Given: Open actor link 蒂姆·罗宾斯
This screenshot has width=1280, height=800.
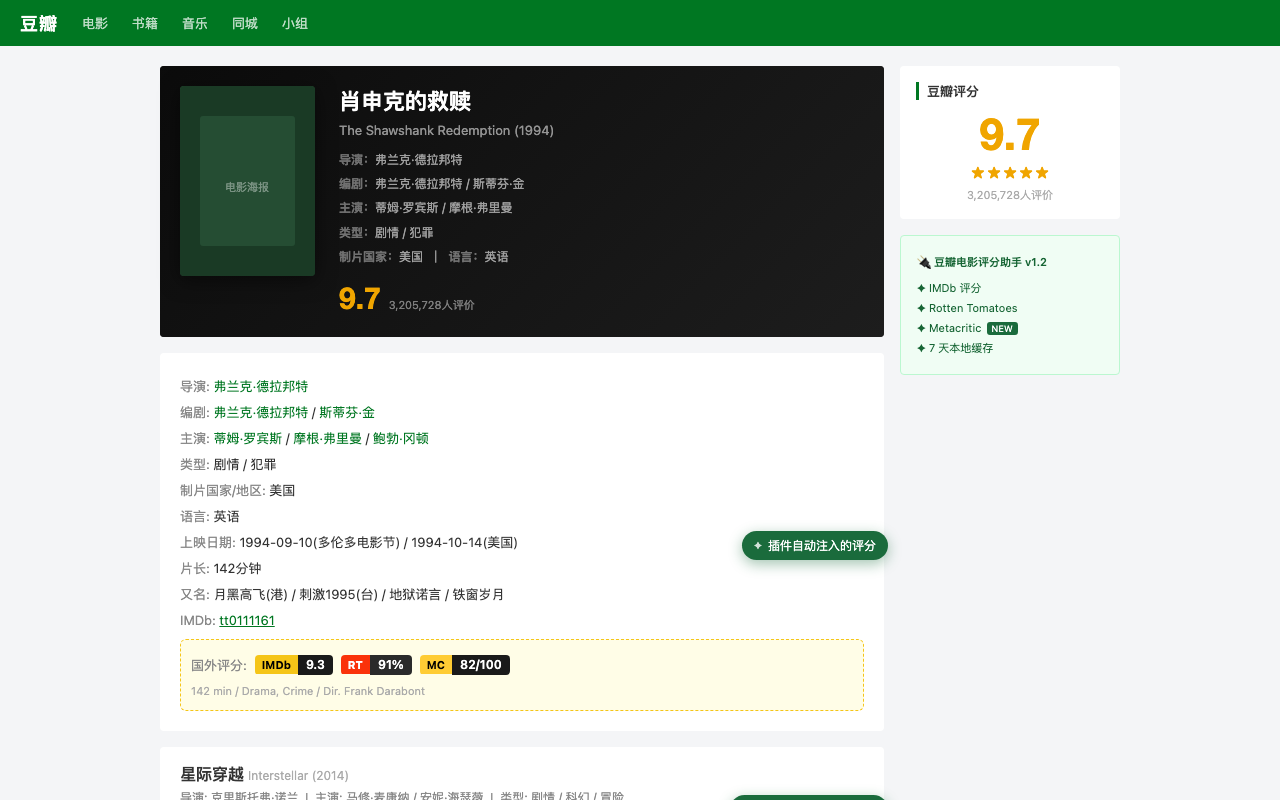Looking at the screenshot, I should click(x=248, y=438).
